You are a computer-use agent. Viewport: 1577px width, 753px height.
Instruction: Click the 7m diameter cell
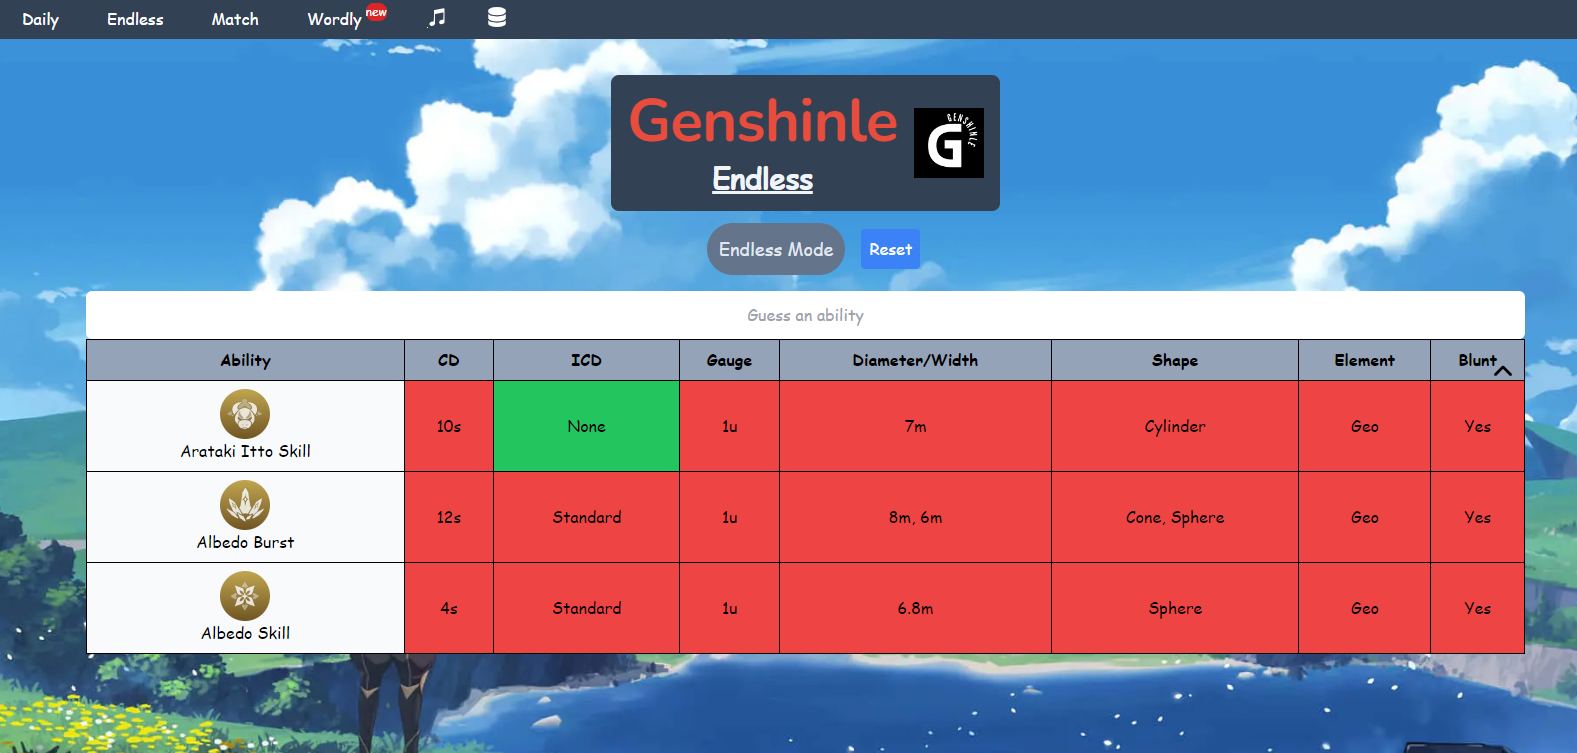915,426
